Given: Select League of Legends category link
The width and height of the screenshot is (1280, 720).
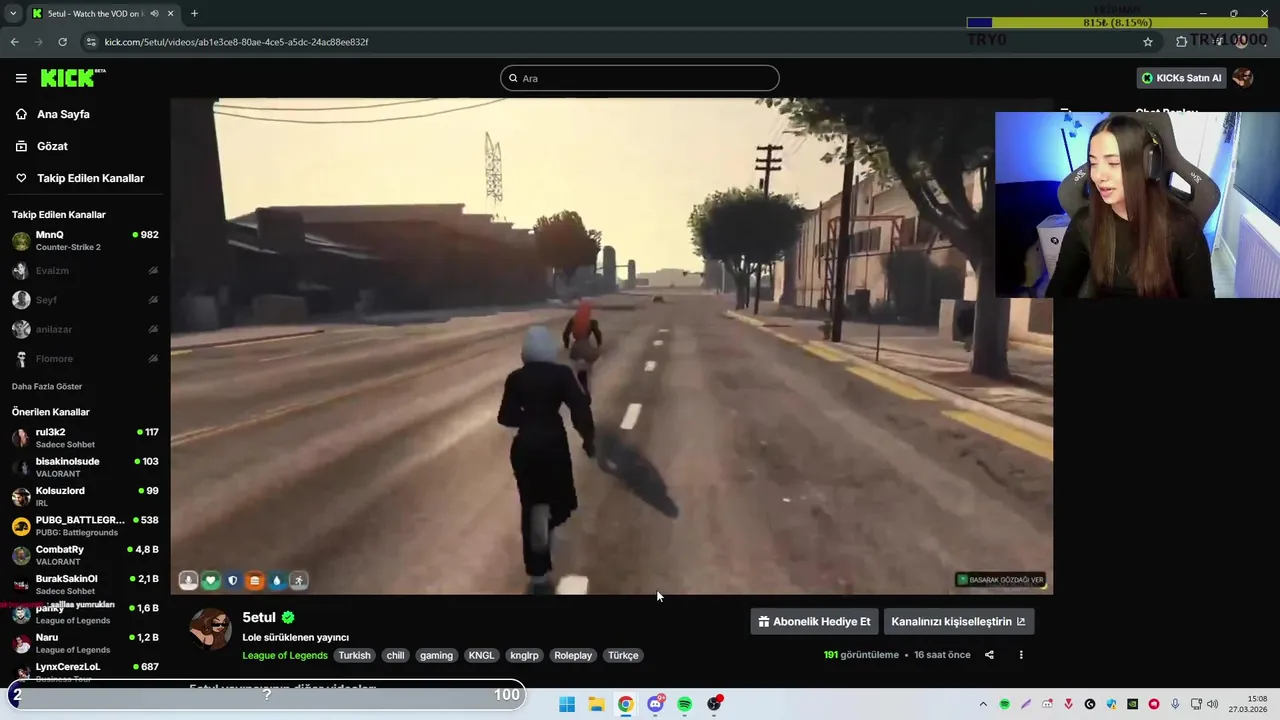Looking at the screenshot, I should pos(285,655).
